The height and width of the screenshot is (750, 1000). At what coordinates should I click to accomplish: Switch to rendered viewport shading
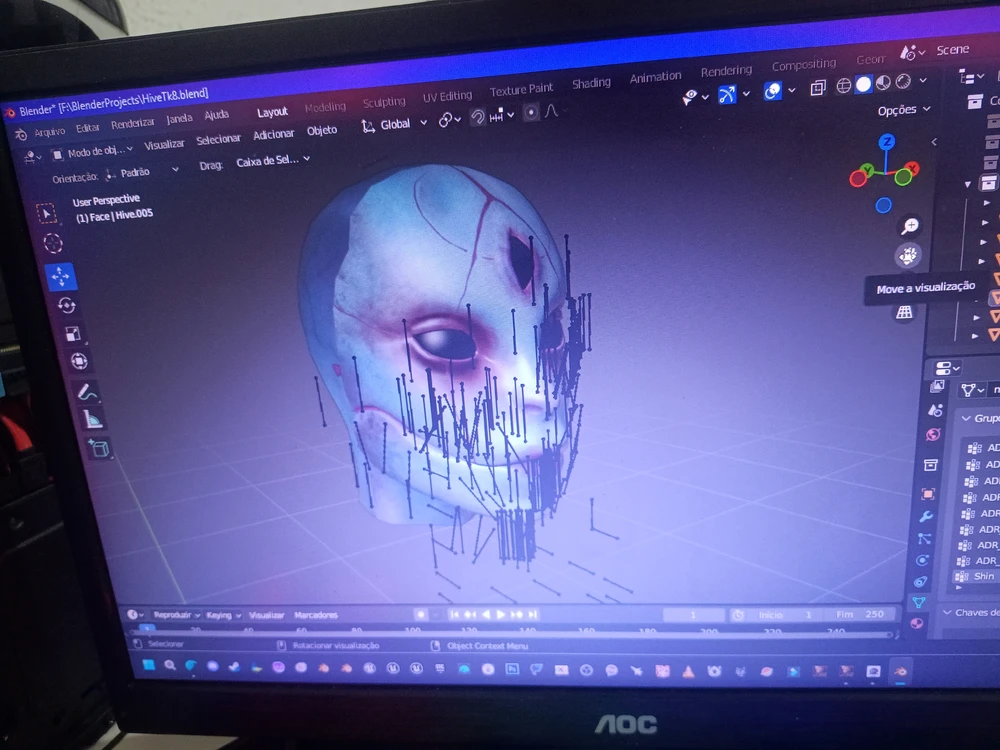point(903,81)
